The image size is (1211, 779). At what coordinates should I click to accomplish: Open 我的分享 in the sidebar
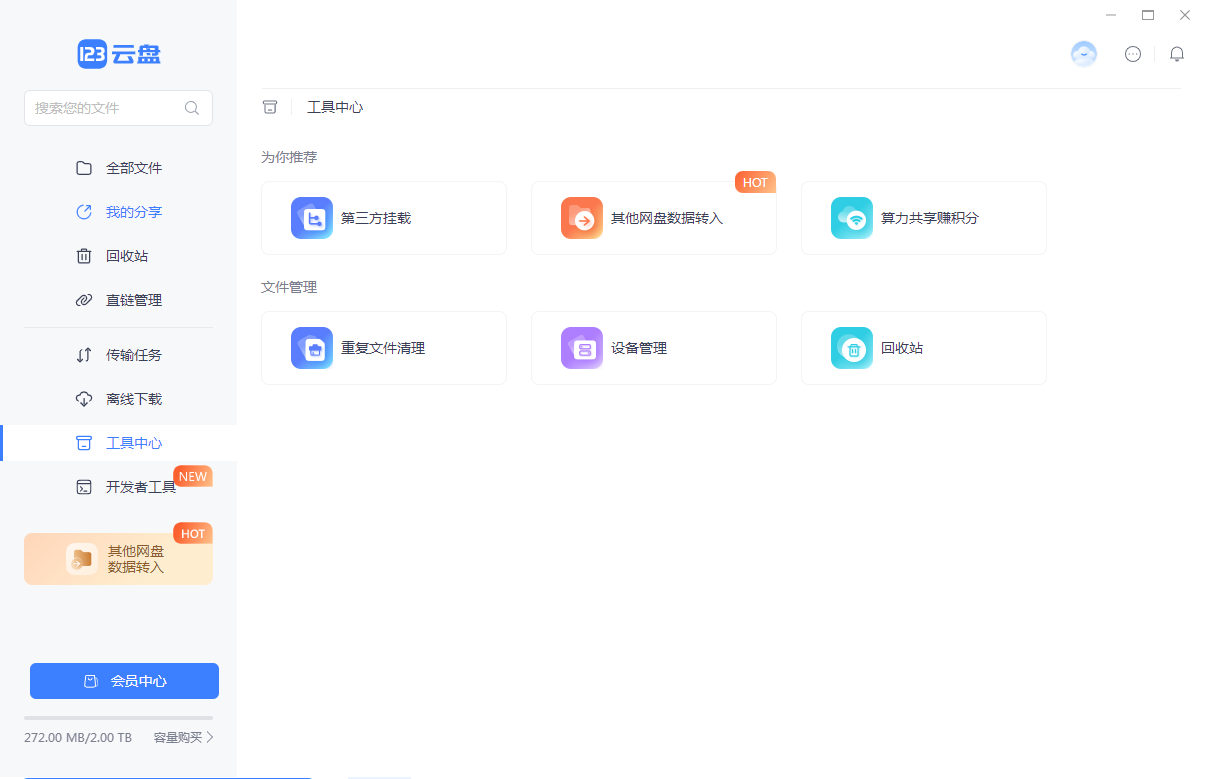click(x=133, y=212)
